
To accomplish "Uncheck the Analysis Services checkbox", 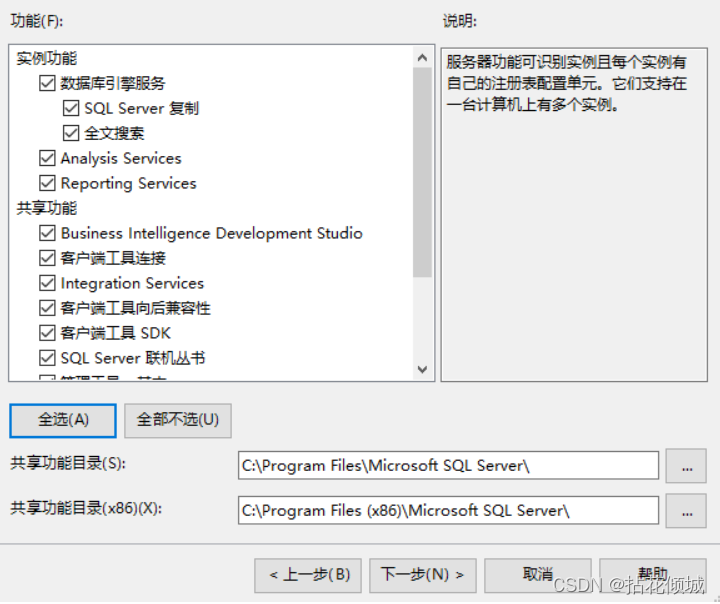I will coord(47,158).
